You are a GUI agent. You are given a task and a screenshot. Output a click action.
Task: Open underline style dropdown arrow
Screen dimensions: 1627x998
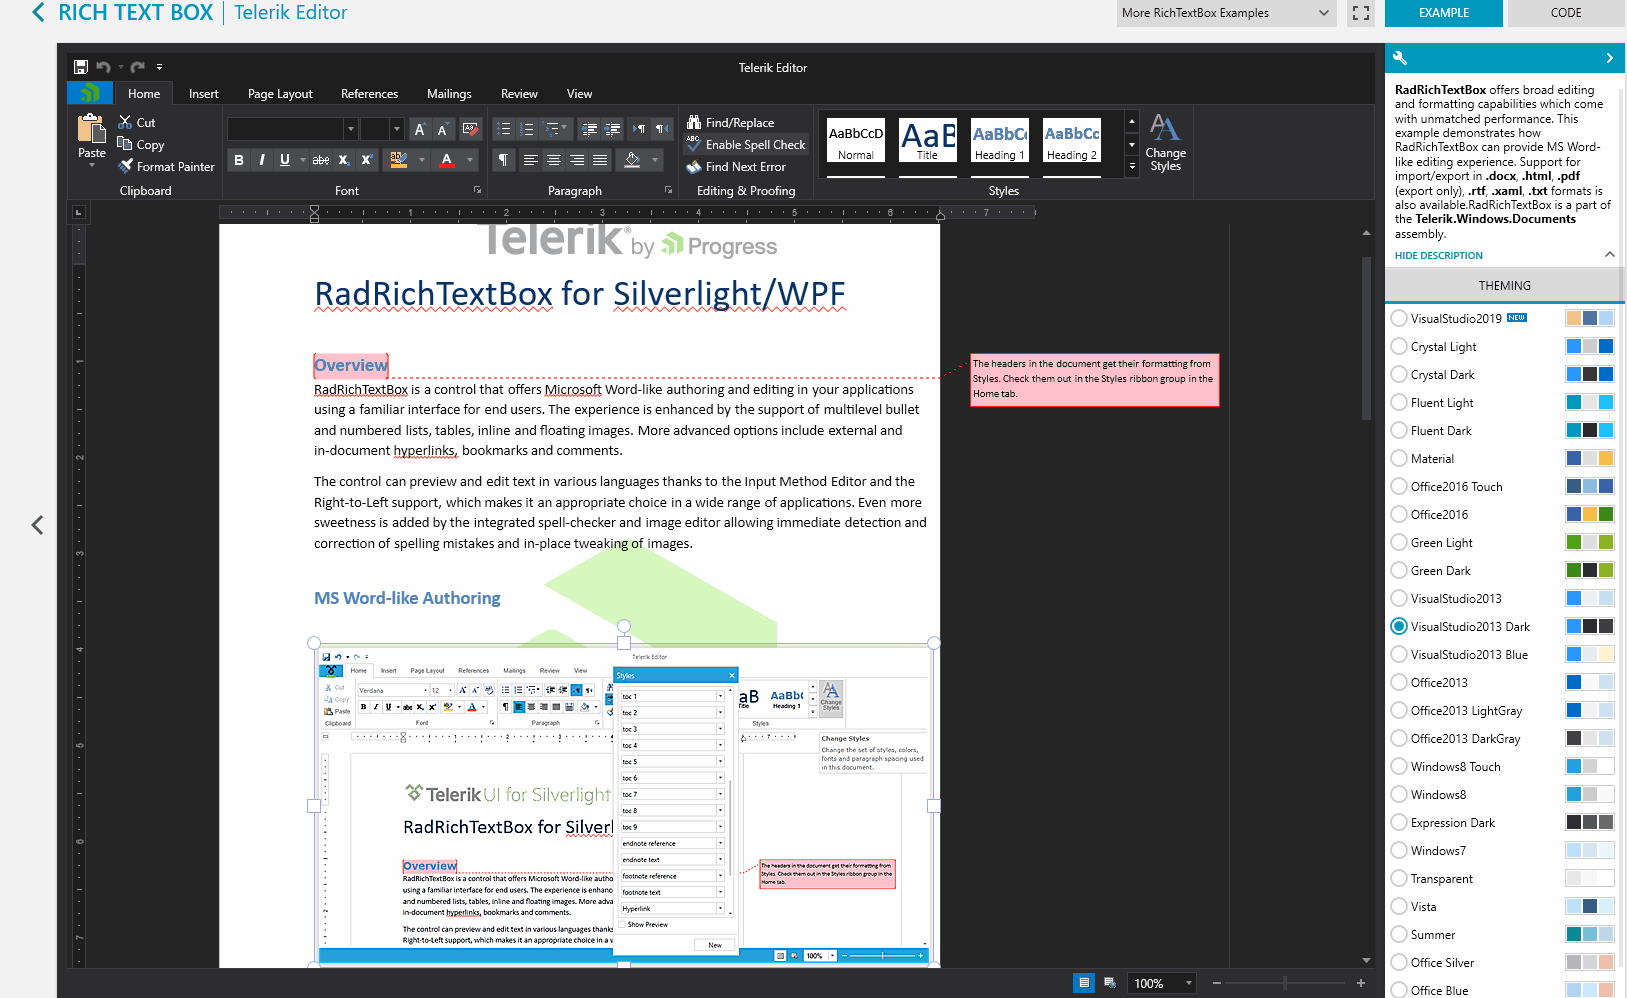[301, 160]
